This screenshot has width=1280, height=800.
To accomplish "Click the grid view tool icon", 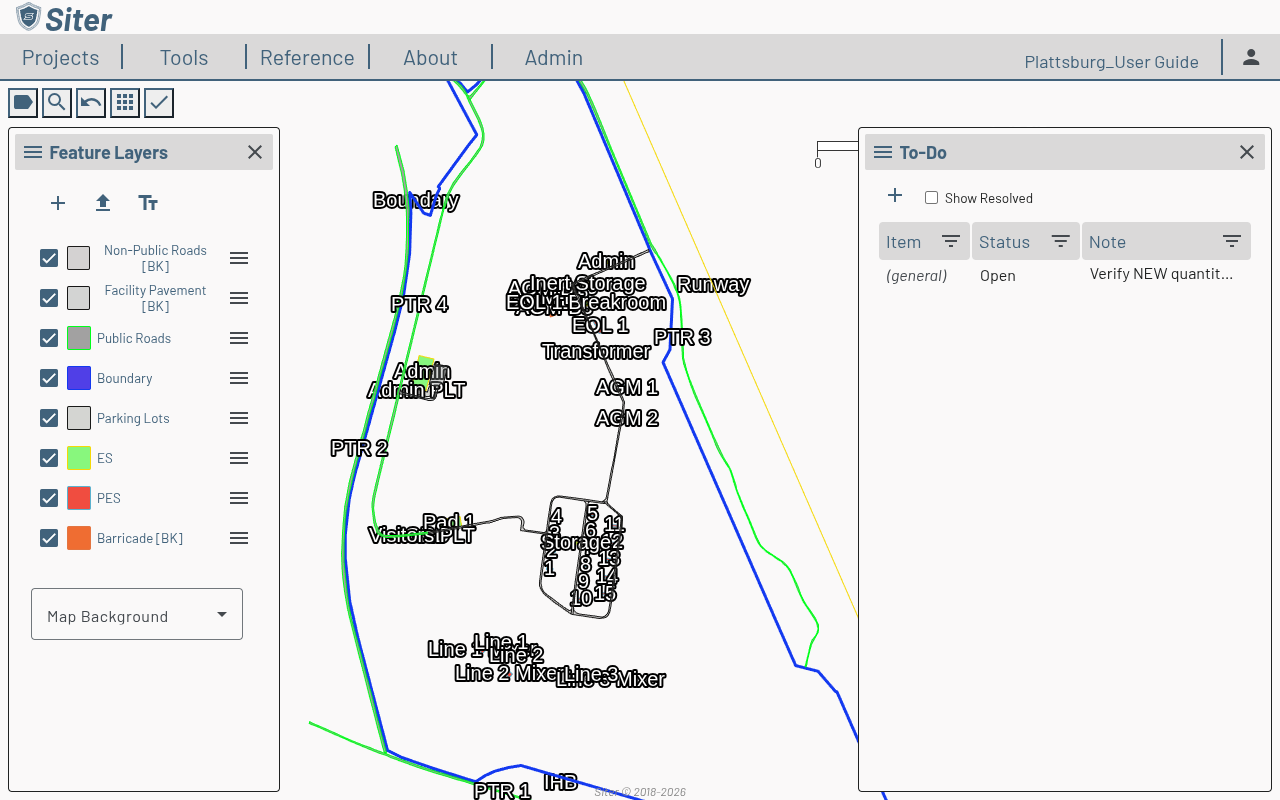I will 125,102.
